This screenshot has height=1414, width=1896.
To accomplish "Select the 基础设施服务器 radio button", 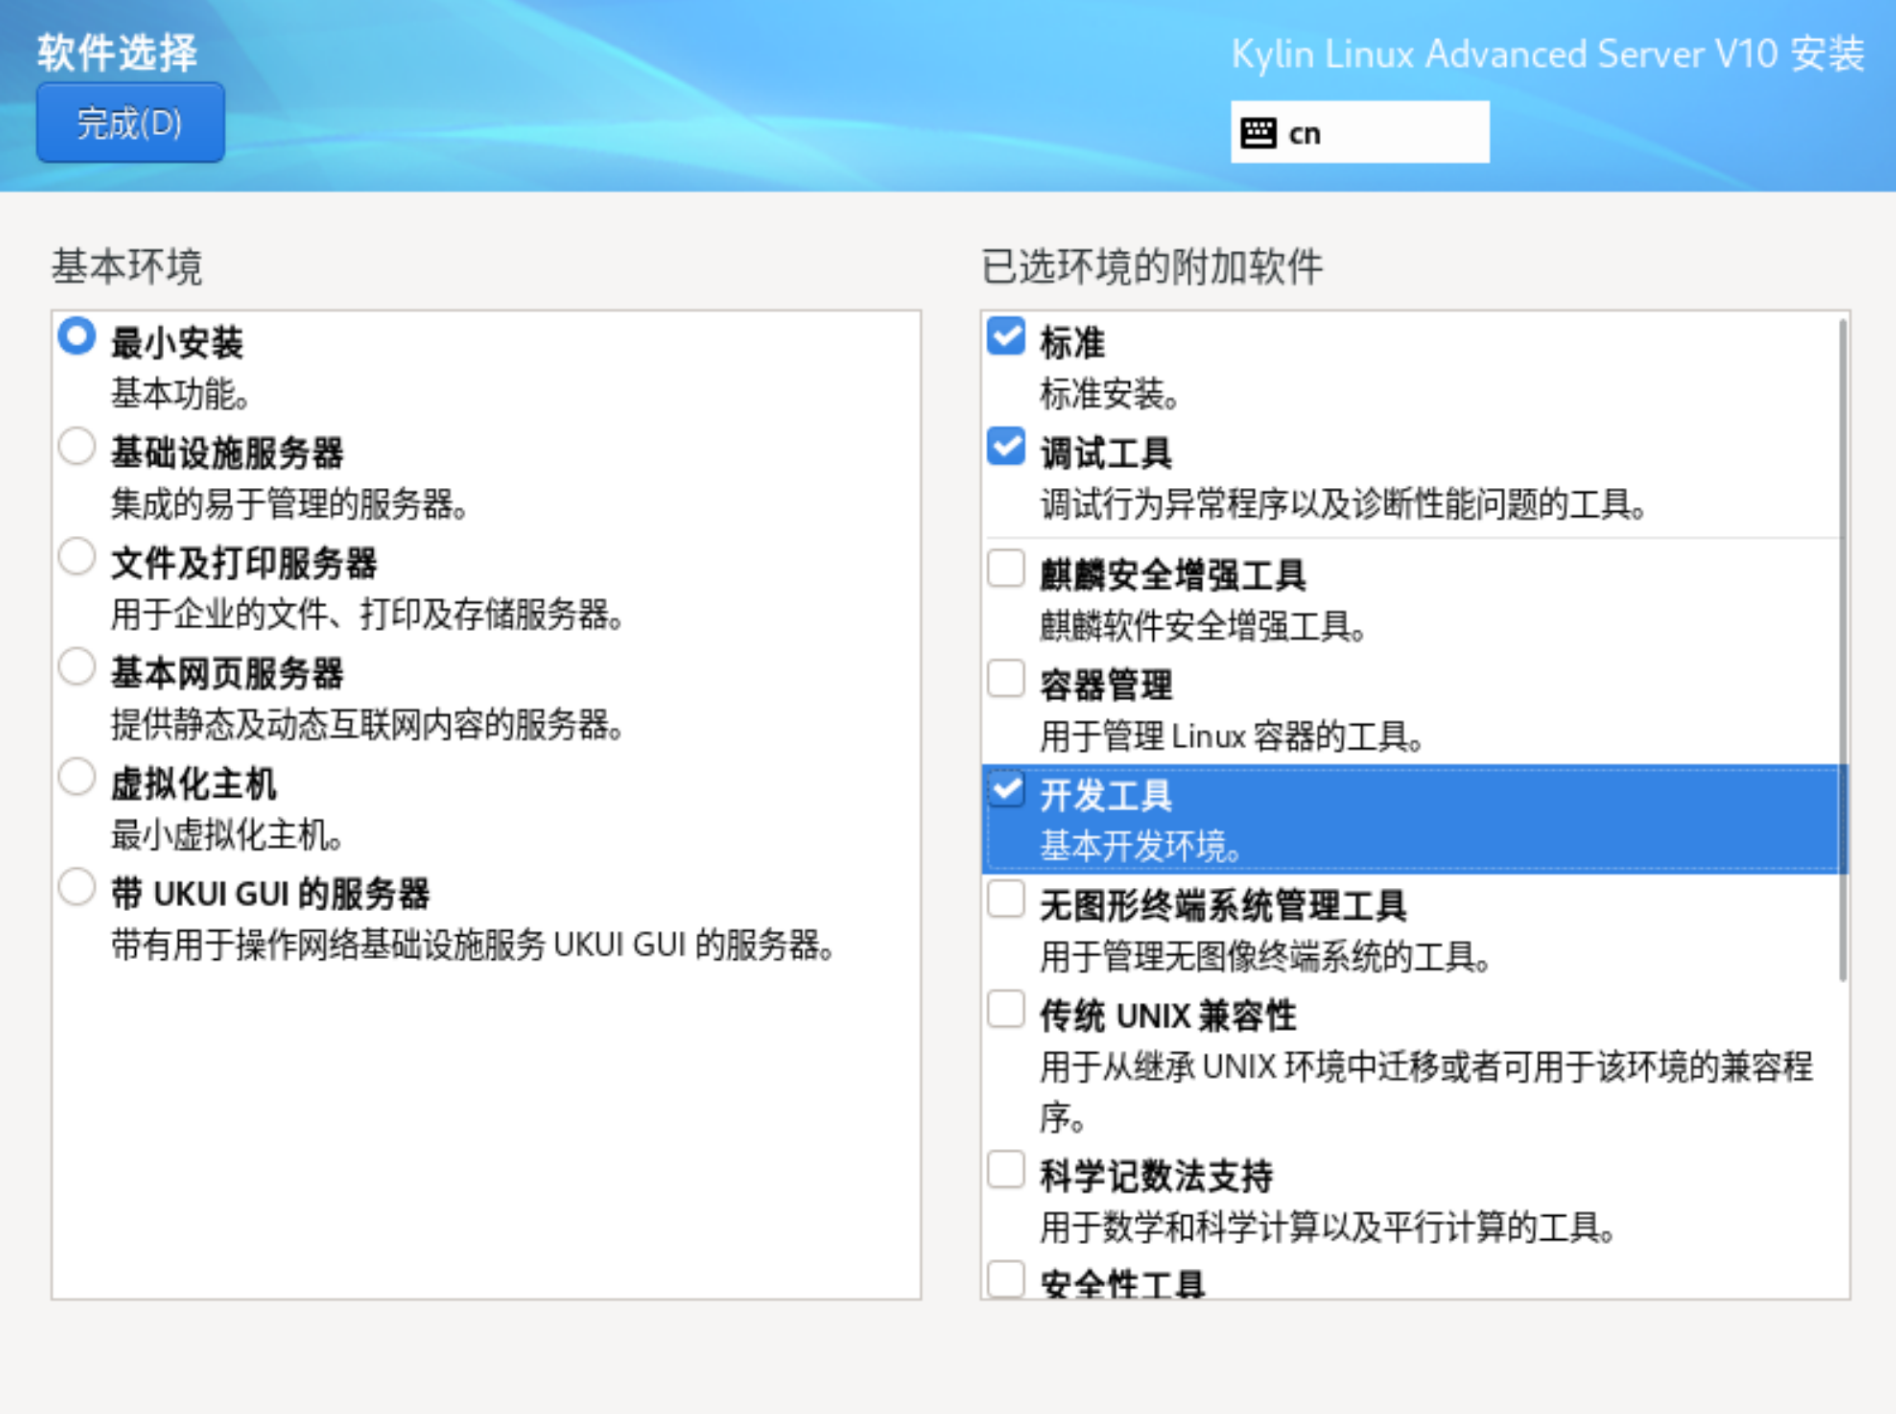I will pos(77,446).
